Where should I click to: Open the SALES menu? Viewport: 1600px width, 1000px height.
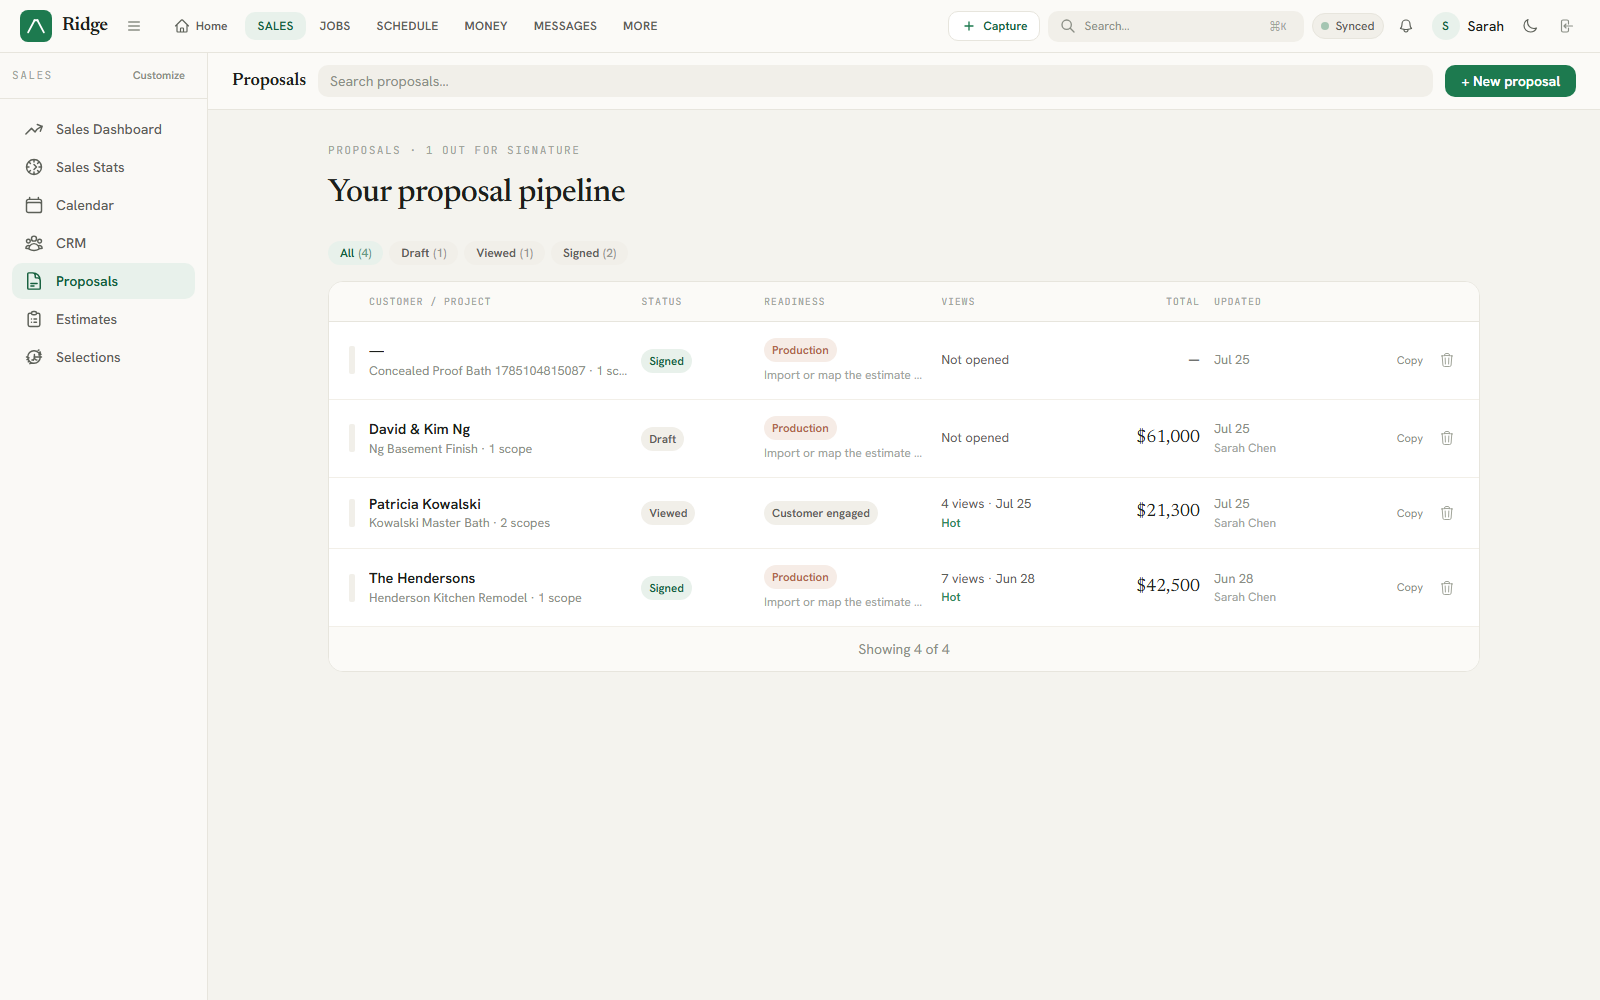[275, 26]
